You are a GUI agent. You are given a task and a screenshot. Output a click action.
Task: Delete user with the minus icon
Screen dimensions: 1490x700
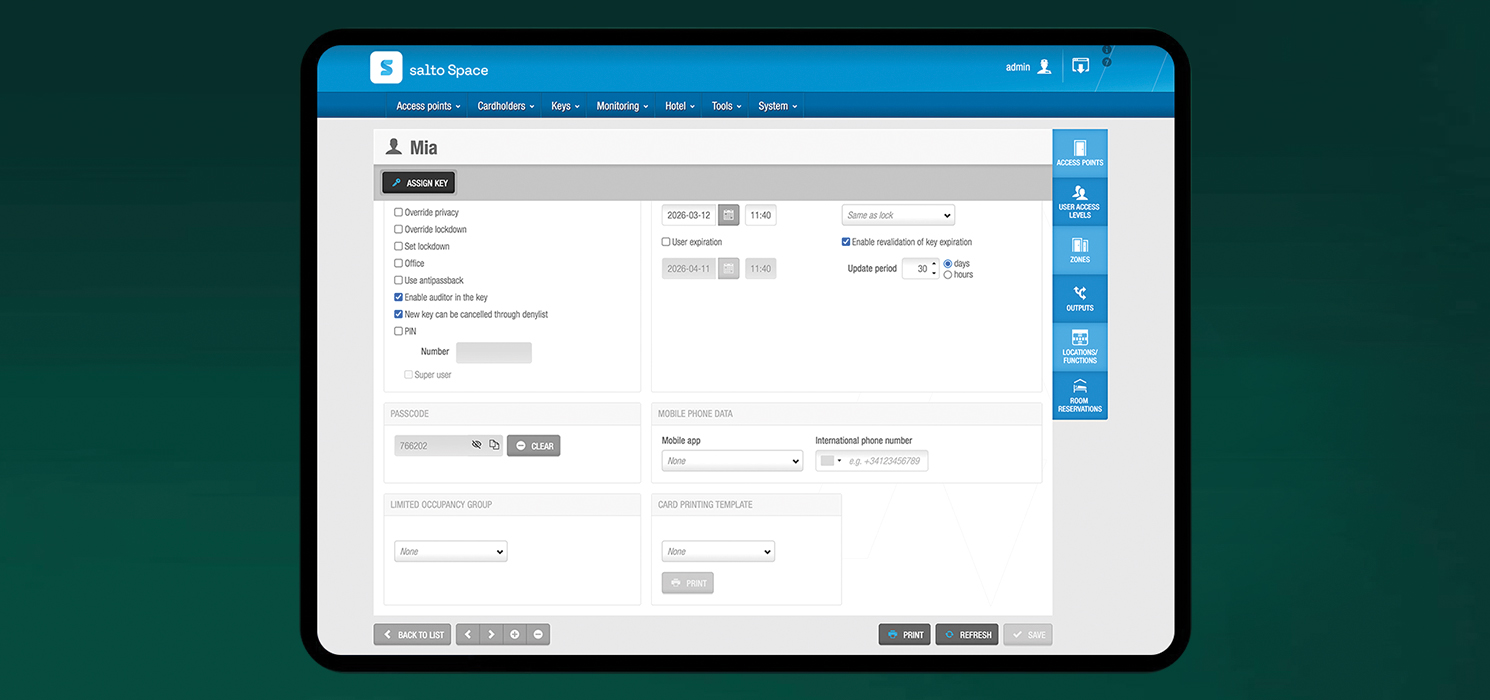pyautogui.click(x=538, y=634)
